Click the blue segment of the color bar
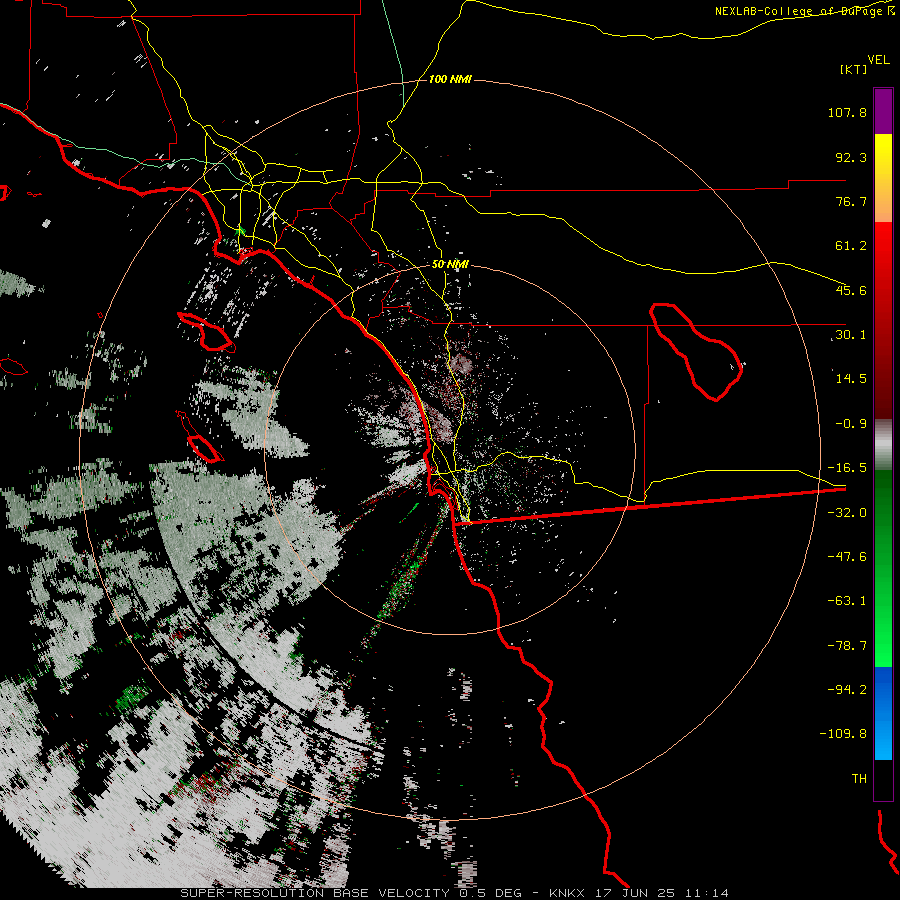 tap(883, 713)
